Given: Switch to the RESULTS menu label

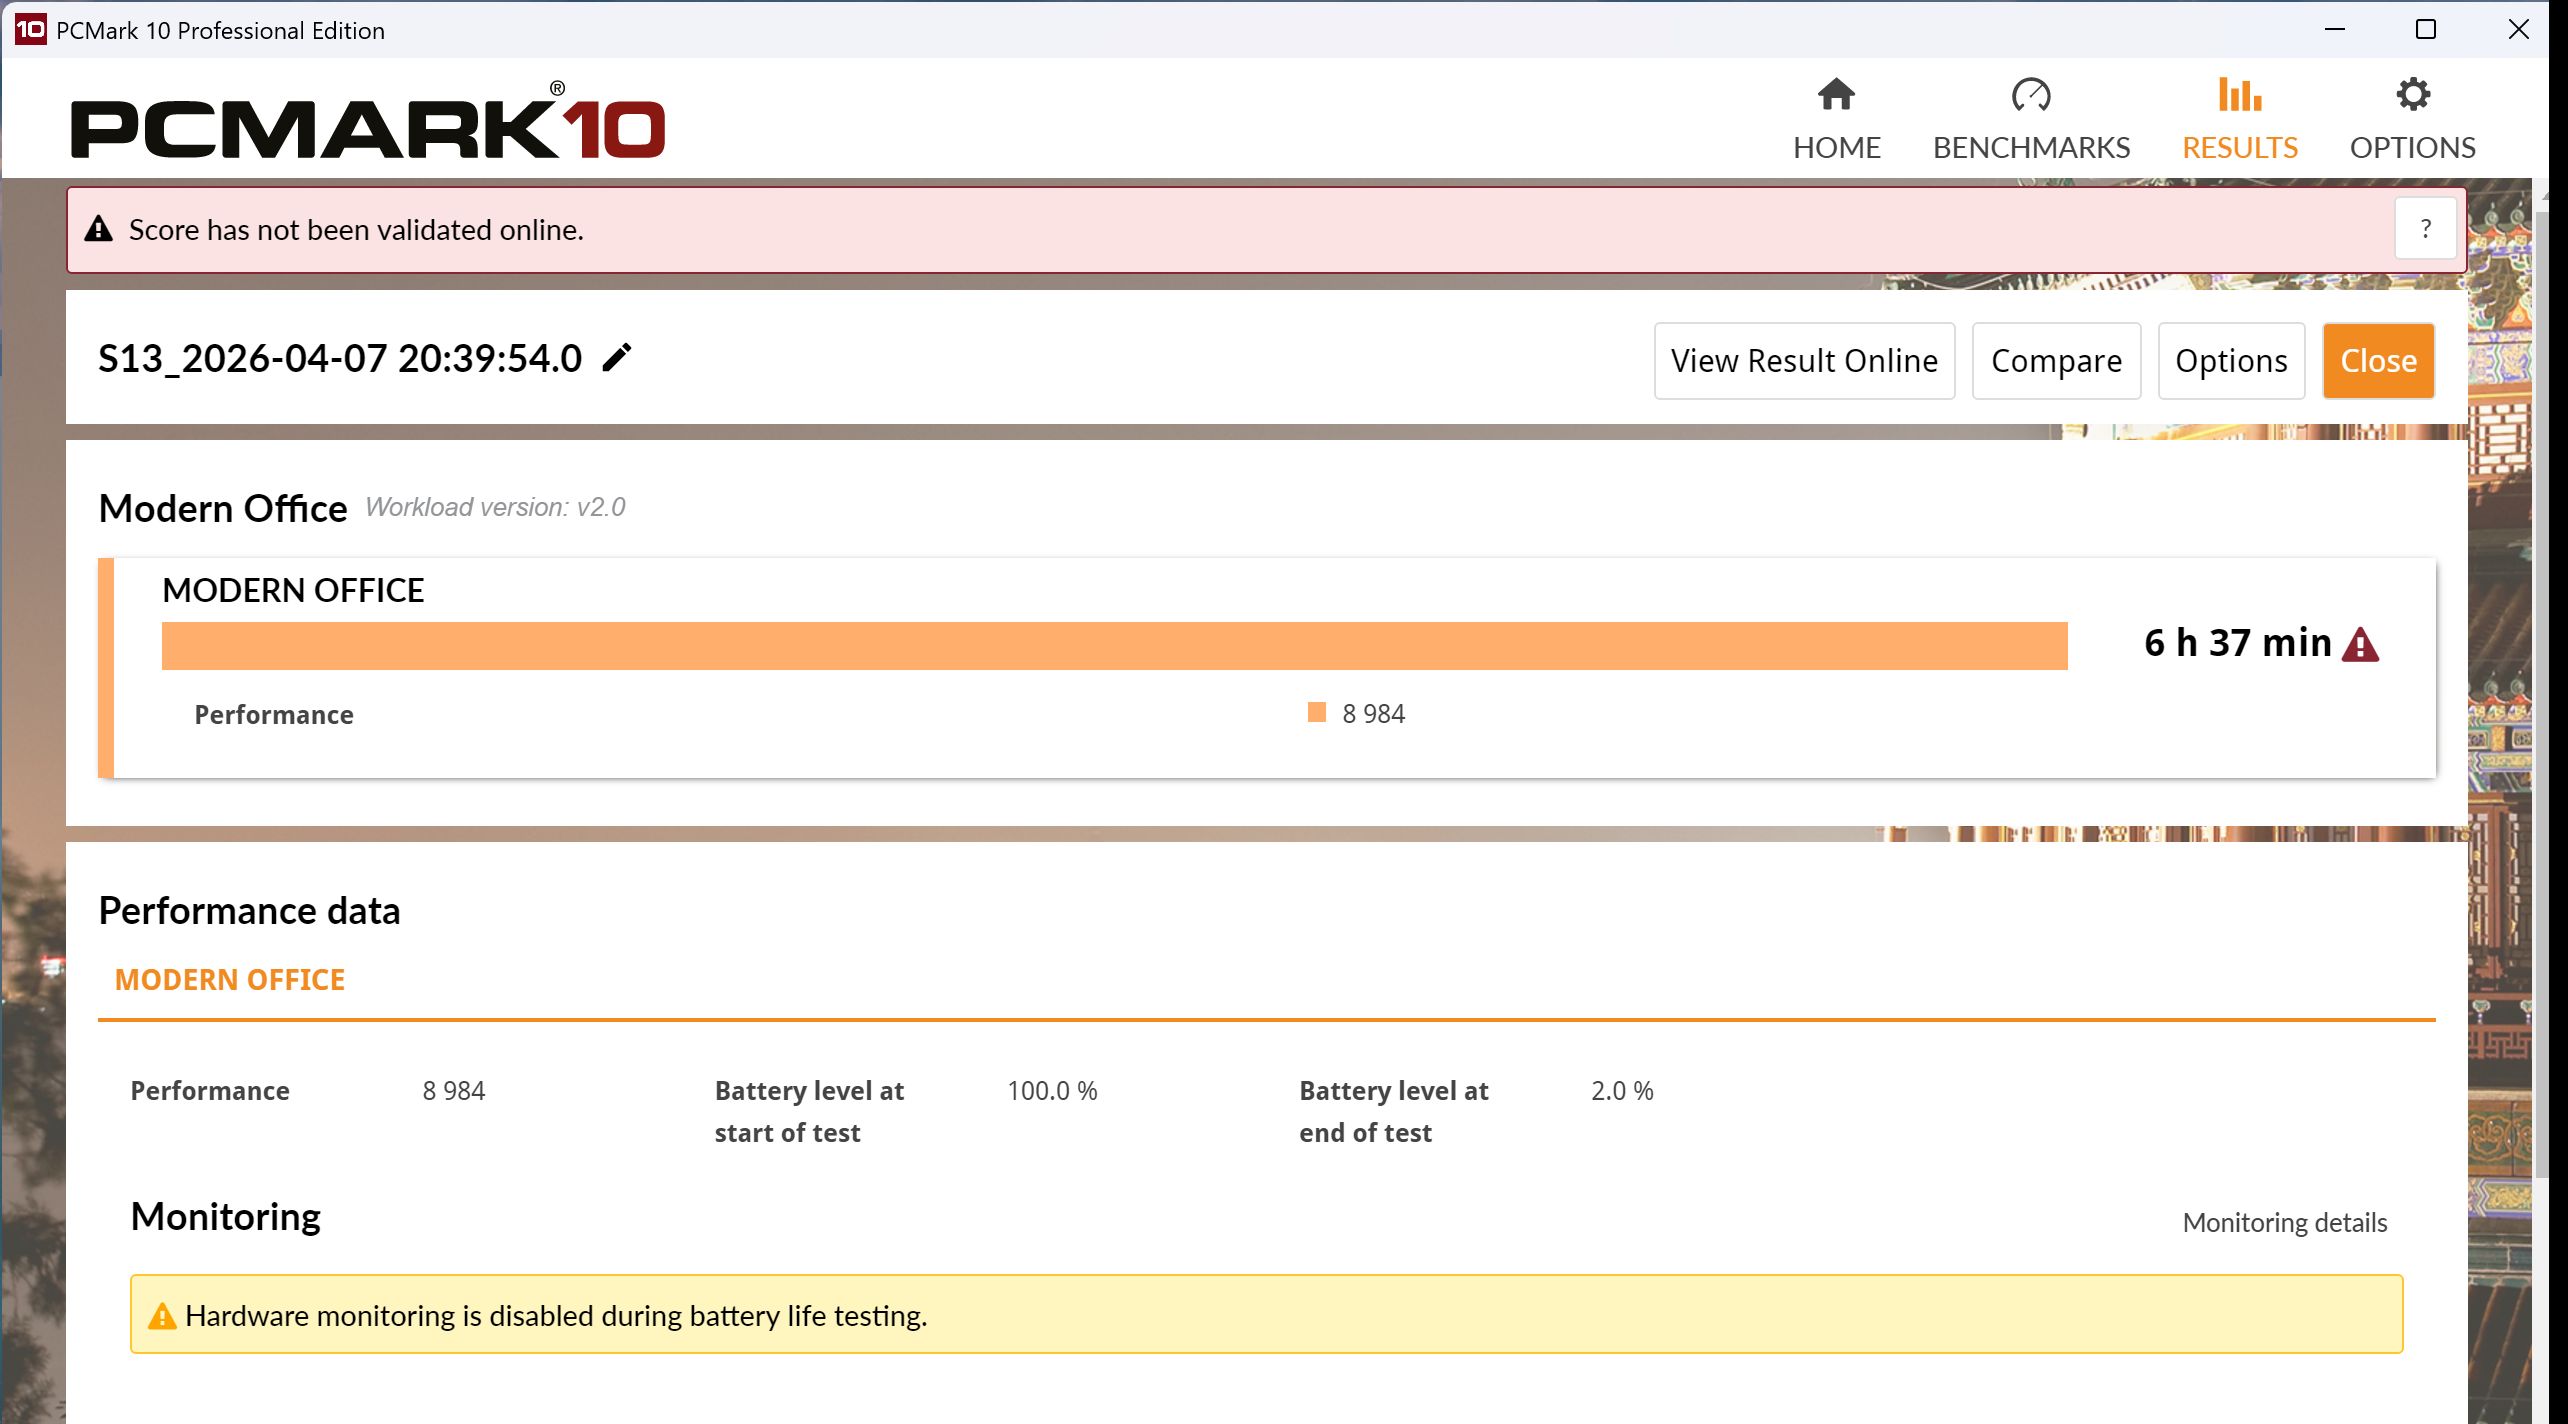Looking at the screenshot, I should (2239, 148).
